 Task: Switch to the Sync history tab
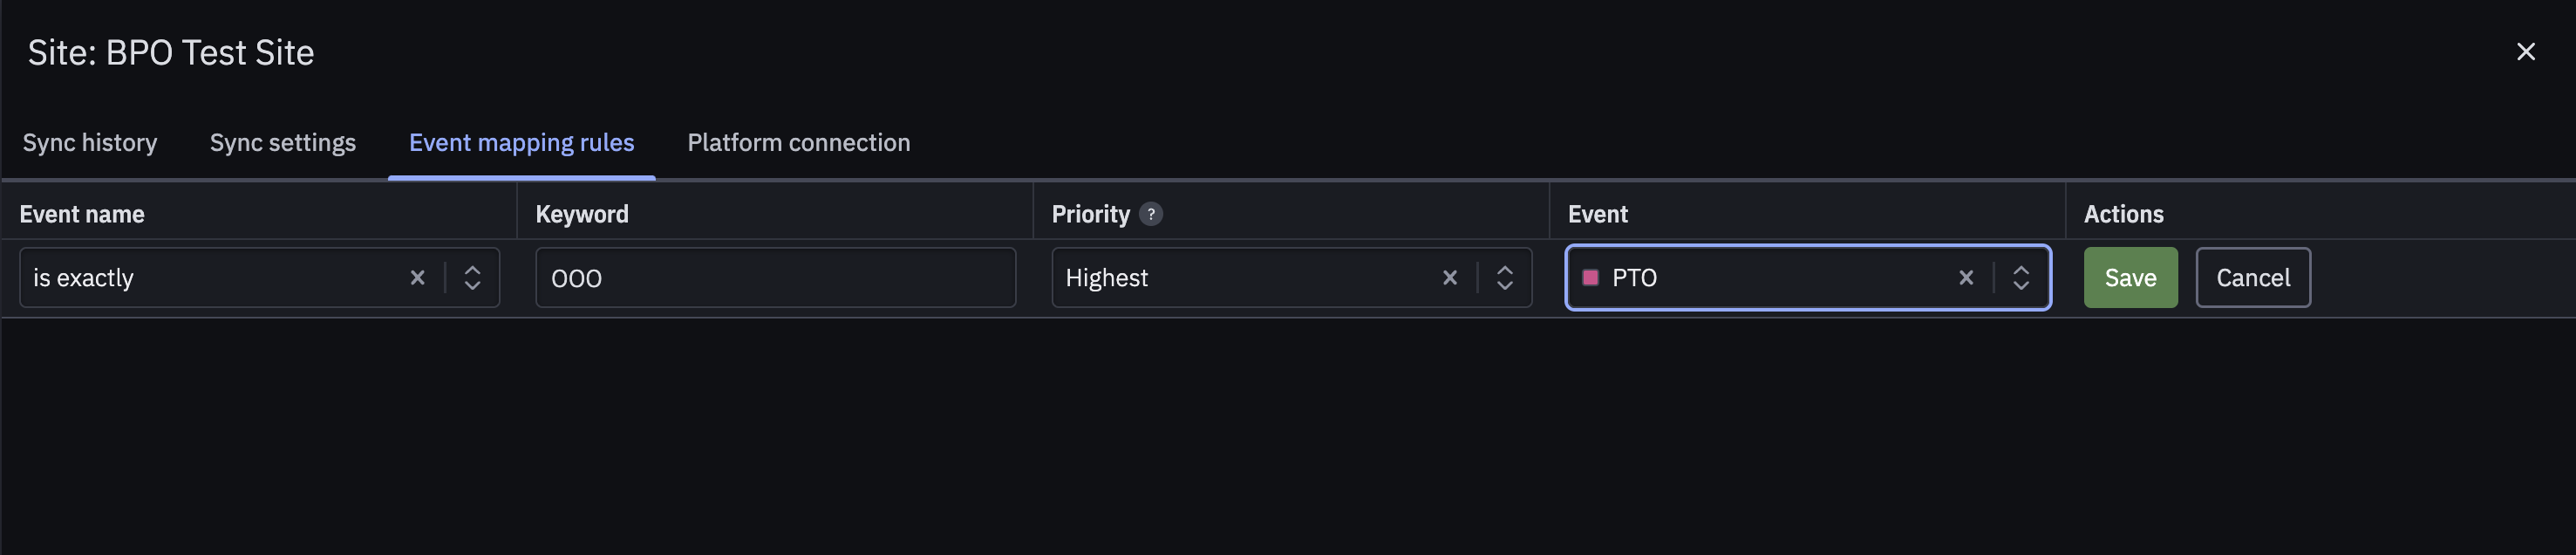[90, 143]
